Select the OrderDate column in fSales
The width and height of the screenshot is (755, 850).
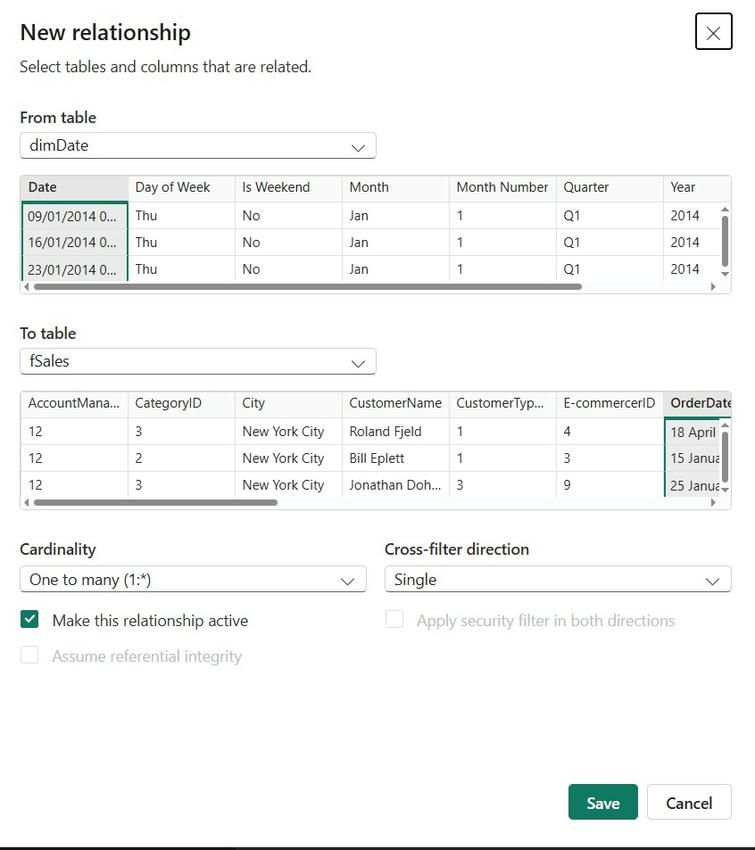[699, 403]
